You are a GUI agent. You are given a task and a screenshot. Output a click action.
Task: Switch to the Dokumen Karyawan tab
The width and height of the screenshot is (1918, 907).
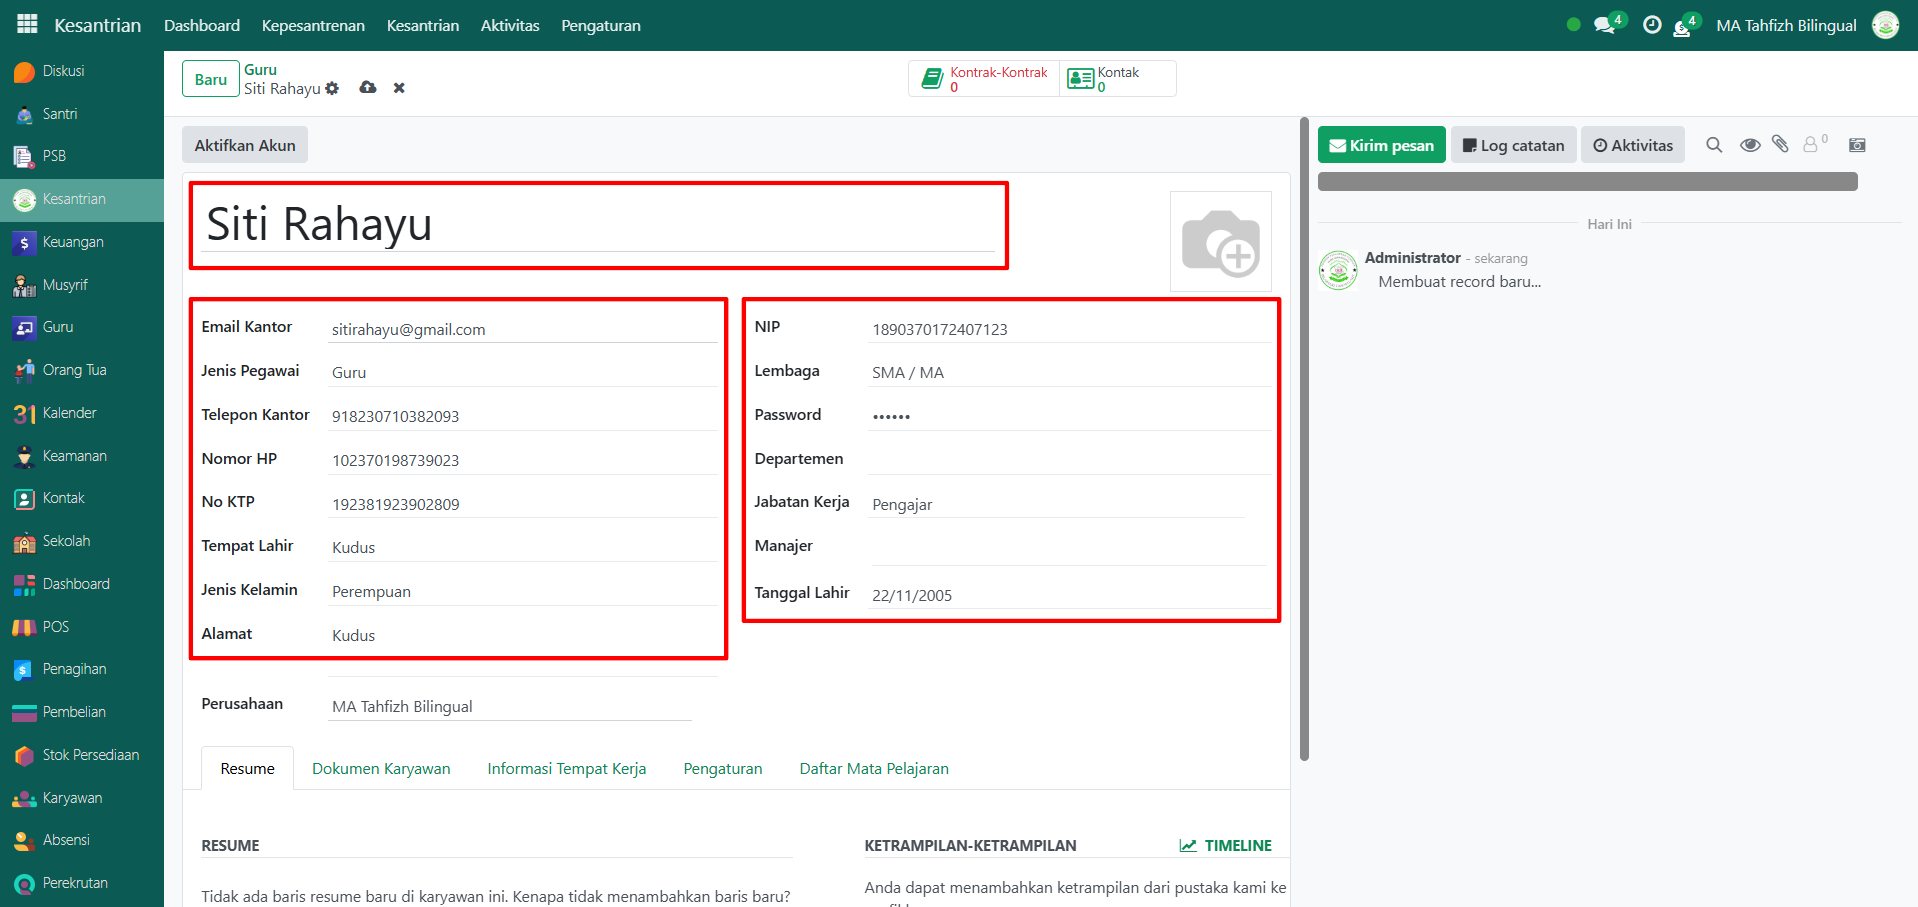tap(381, 768)
